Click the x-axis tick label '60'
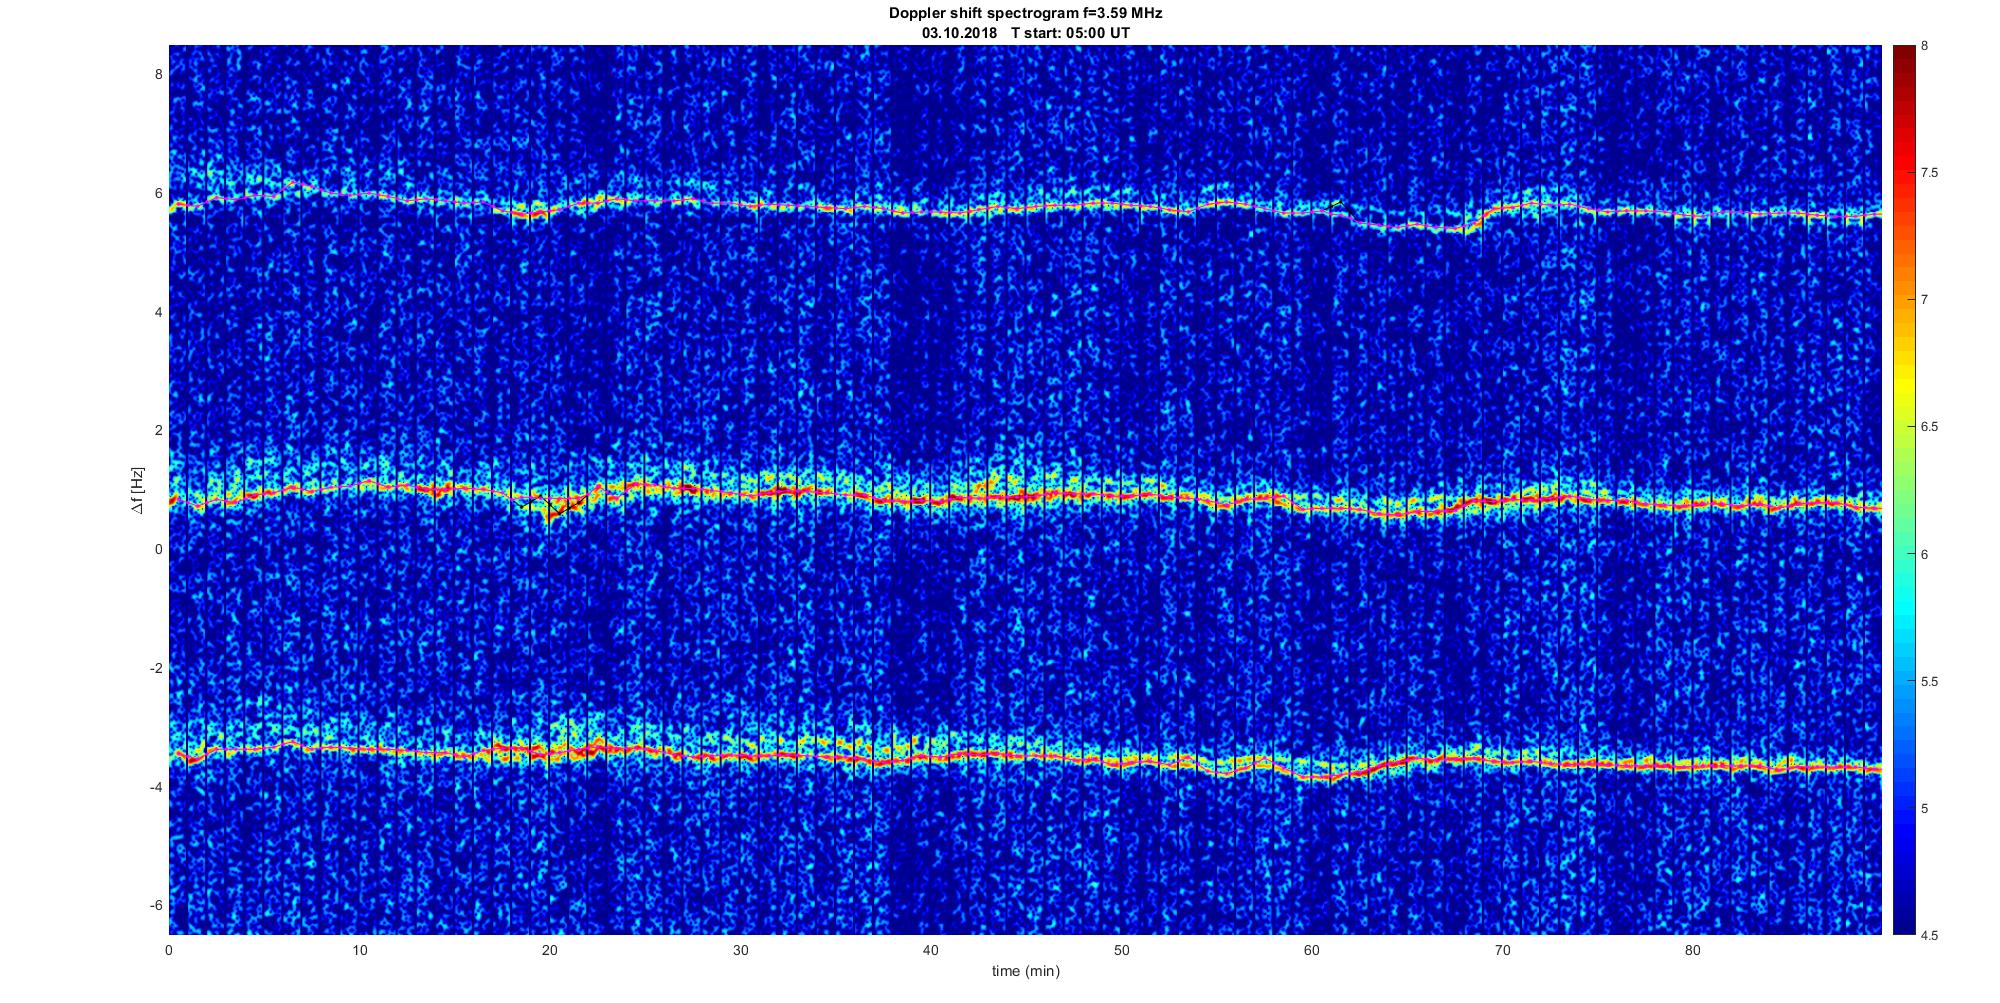This screenshot has width=2000, height=1003. pos(1312,950)
